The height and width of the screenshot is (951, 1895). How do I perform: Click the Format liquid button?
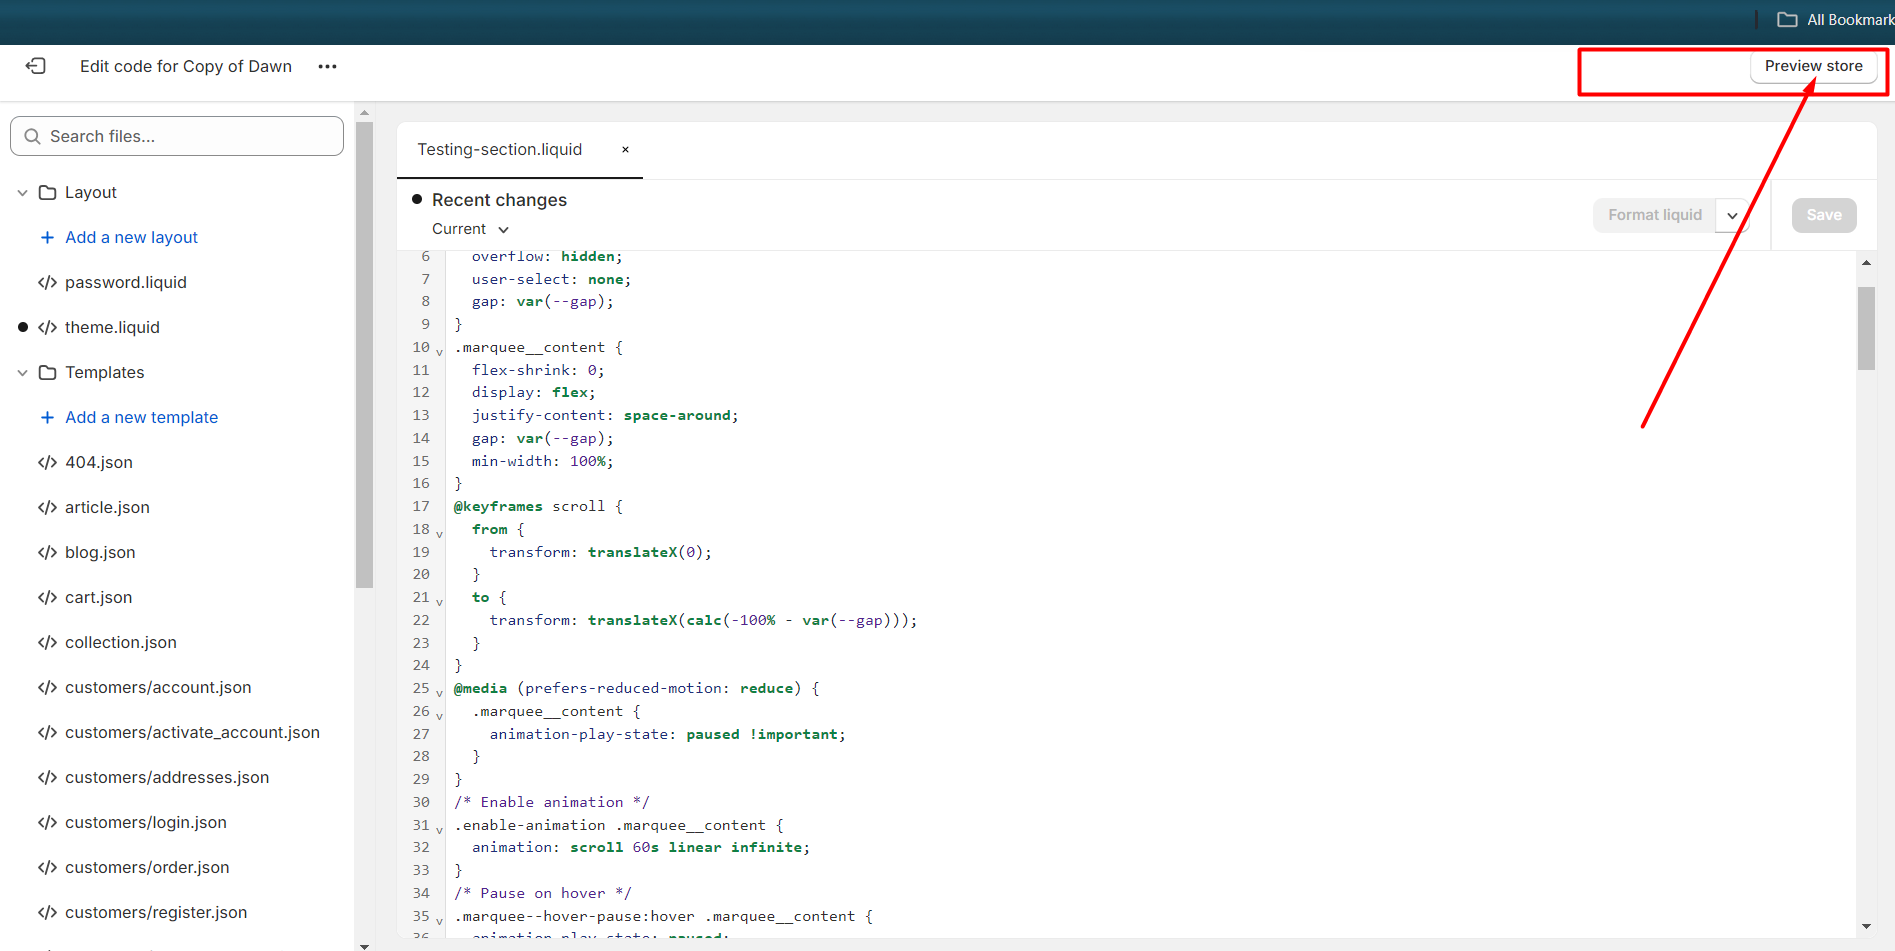[1655, 215]
